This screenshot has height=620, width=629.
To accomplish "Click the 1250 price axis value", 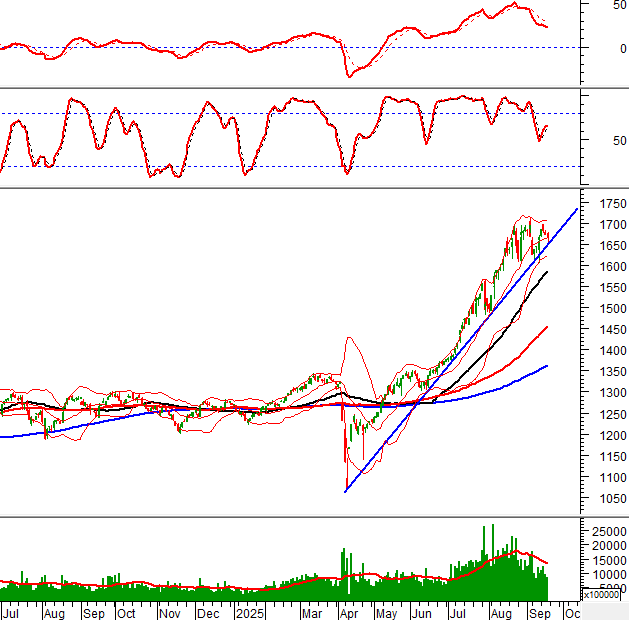I will pos(613,415).
